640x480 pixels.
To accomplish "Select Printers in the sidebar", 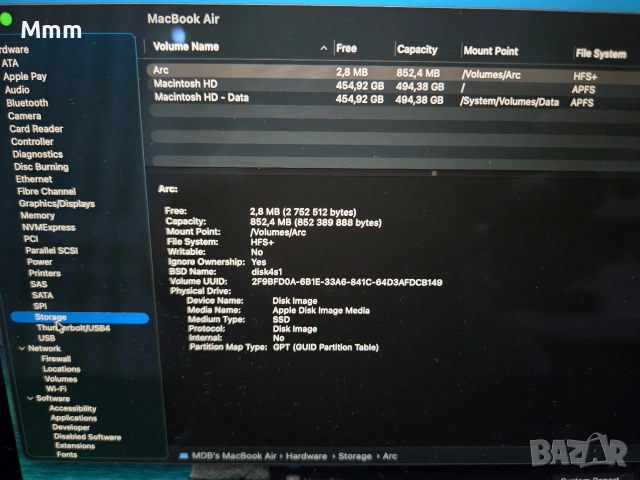I will [44, 273].
